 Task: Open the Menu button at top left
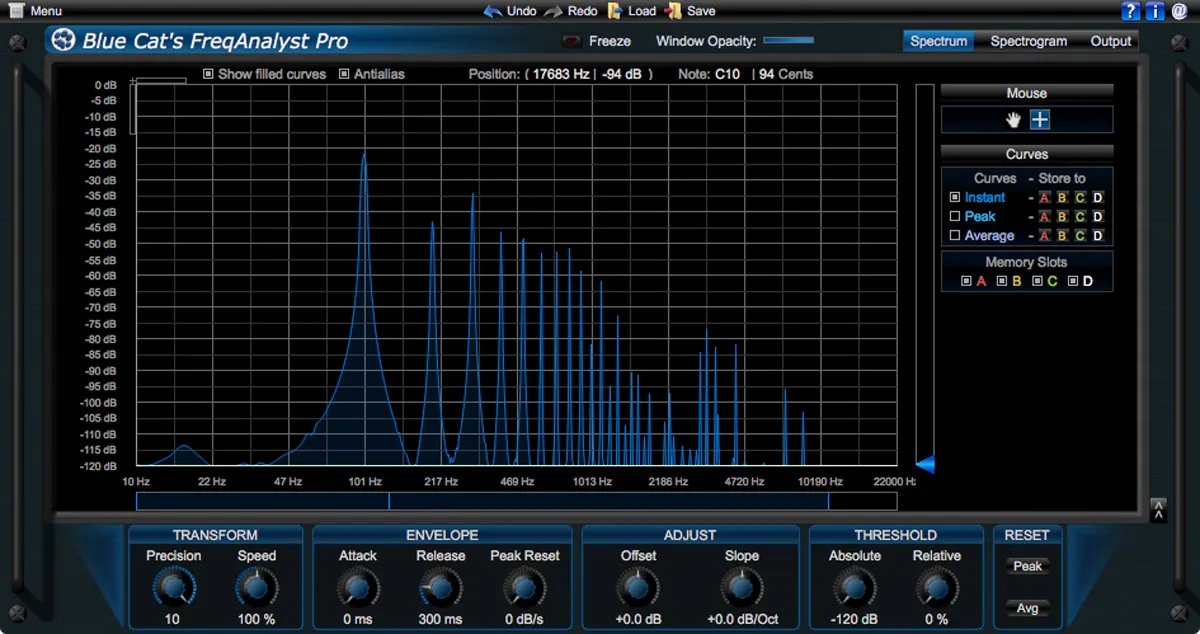(x=36, y=11)
